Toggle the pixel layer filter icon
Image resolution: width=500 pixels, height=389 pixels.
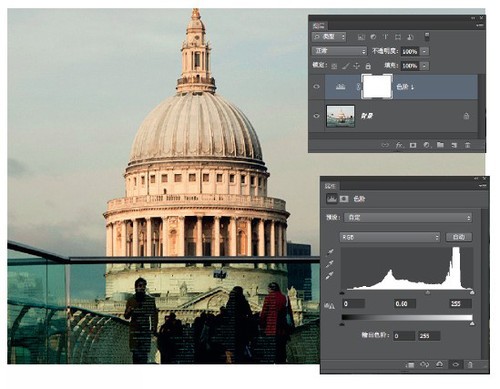[x=361, y=37]
